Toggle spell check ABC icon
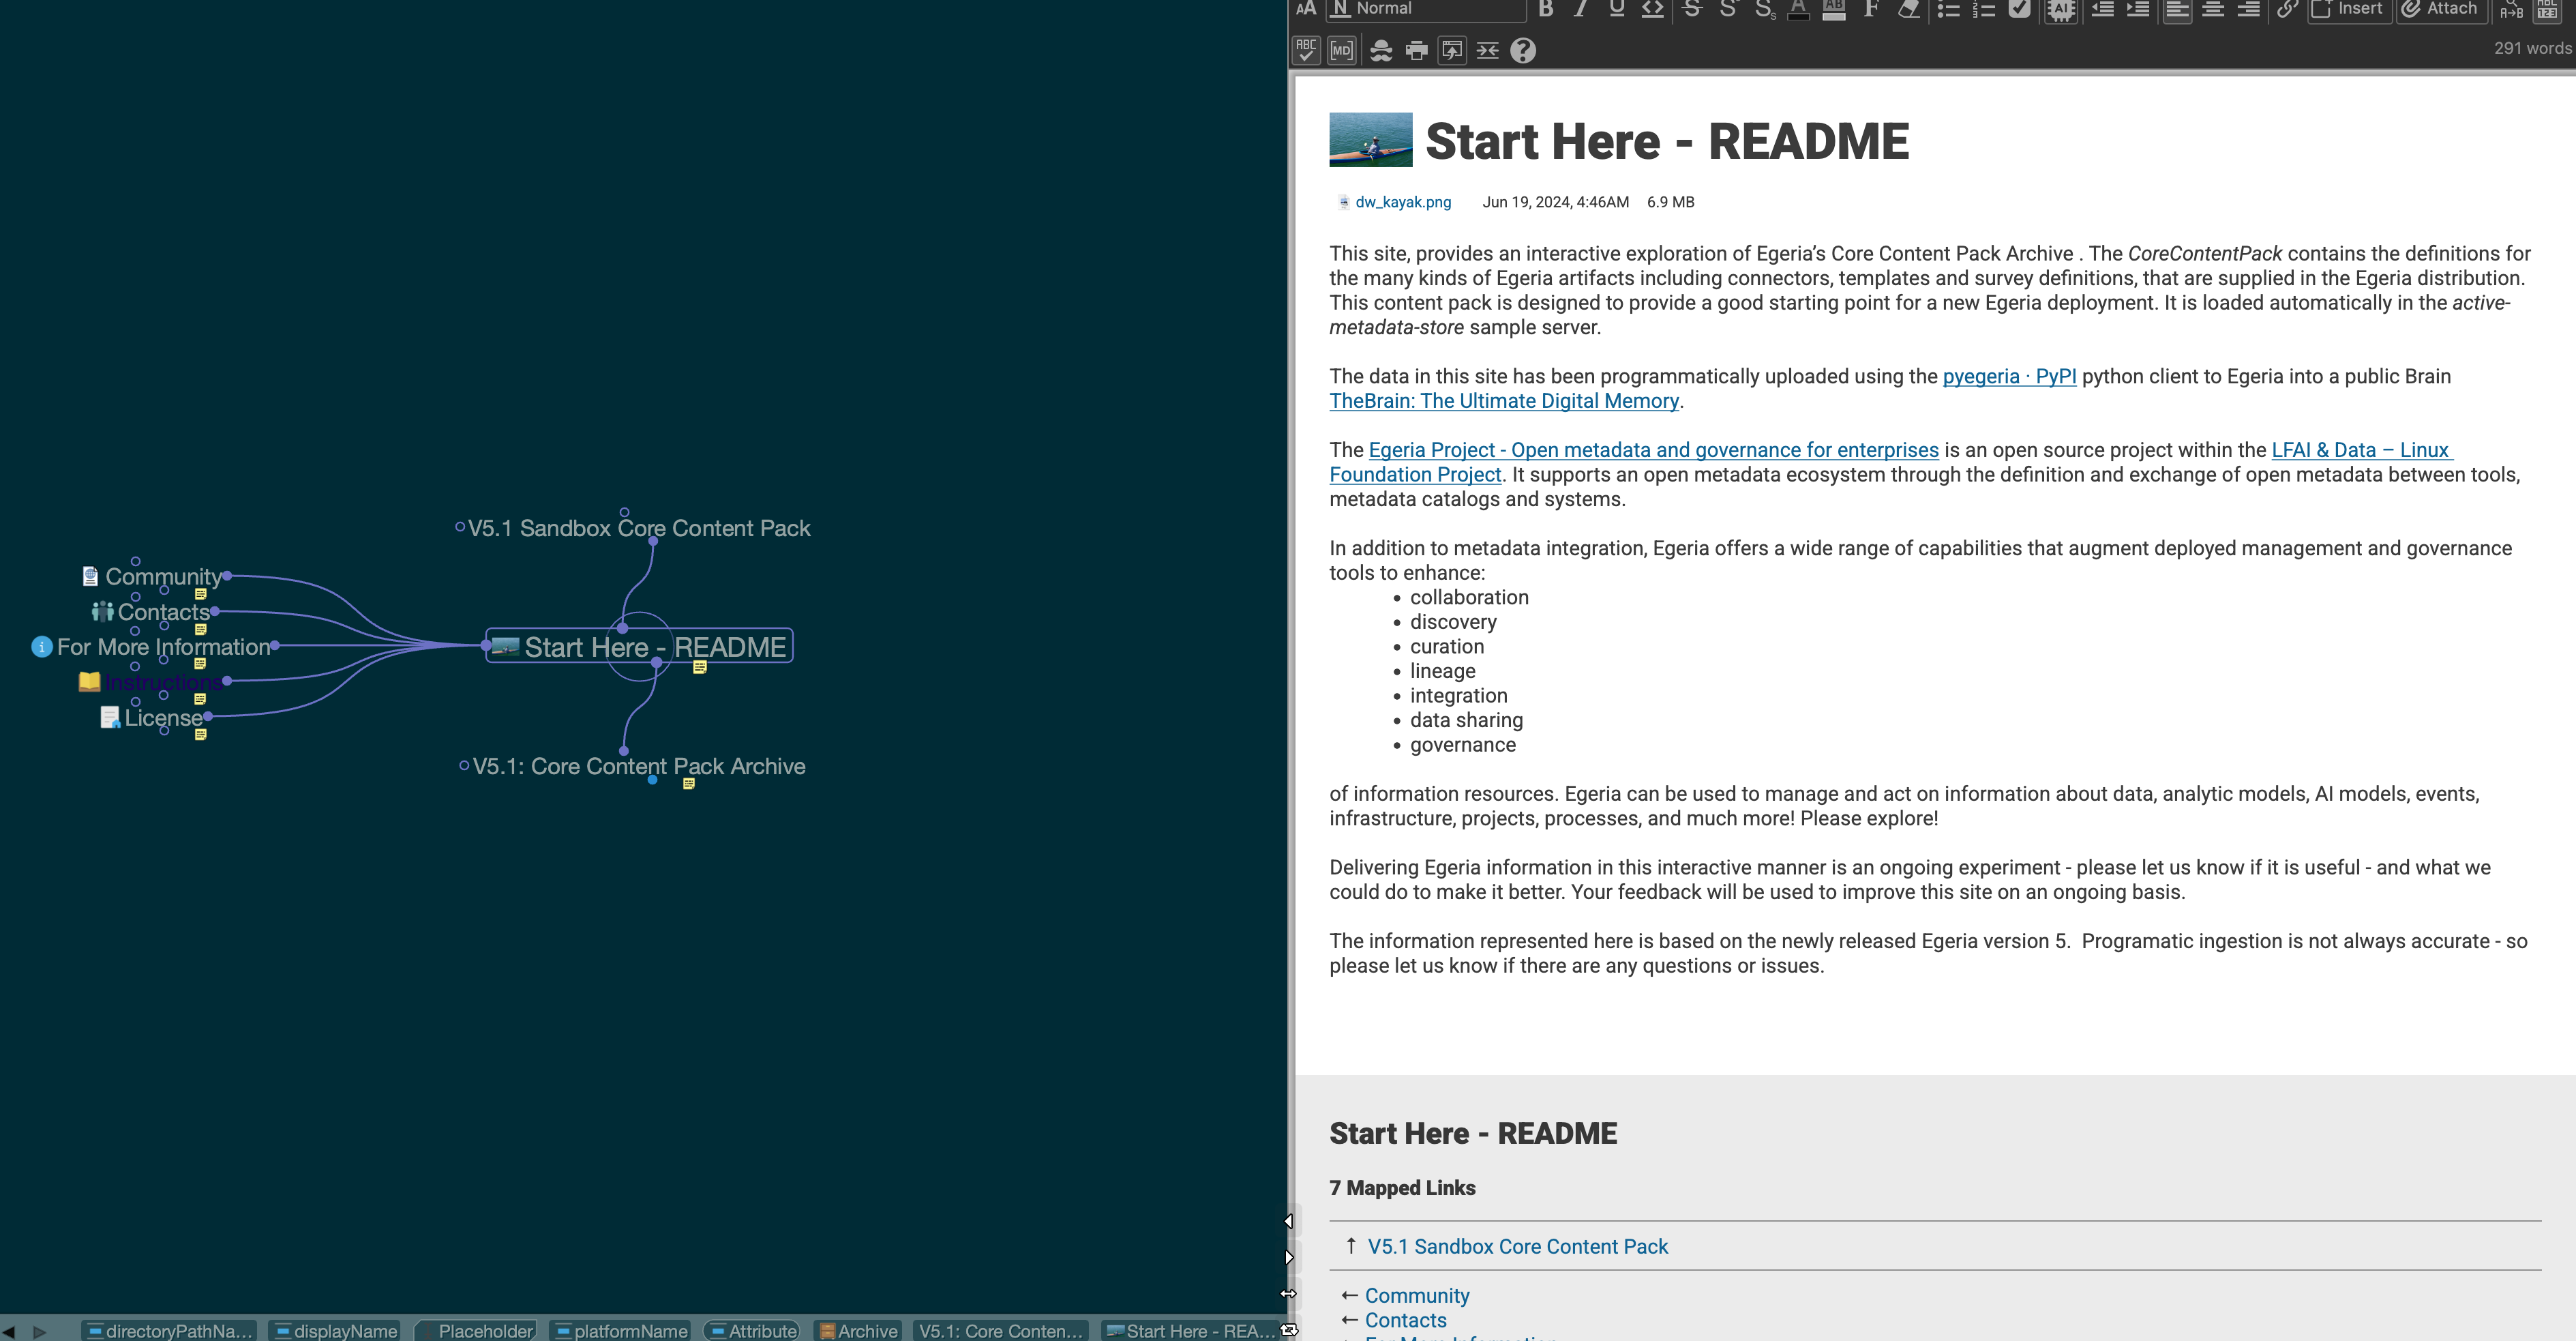The width and height of the screenshot is (2576, 1341). point(1306,50)
